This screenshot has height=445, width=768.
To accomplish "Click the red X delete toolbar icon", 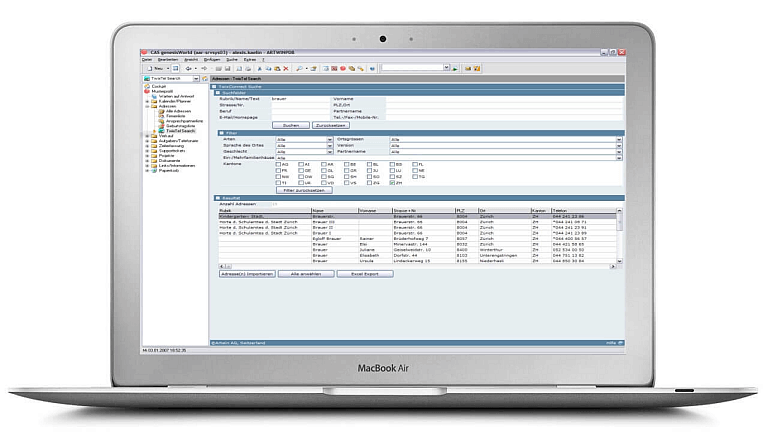I will pos(286,69).
